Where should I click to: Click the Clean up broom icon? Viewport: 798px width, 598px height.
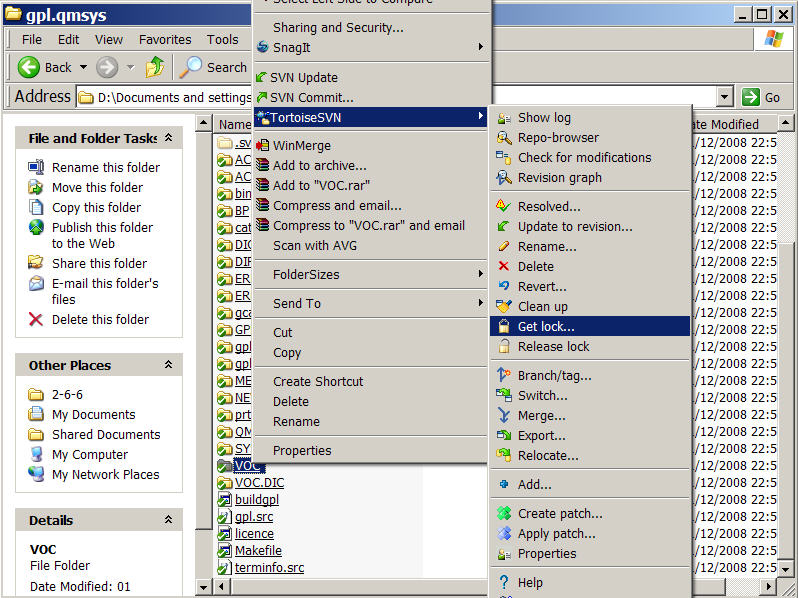coord(504,307)
